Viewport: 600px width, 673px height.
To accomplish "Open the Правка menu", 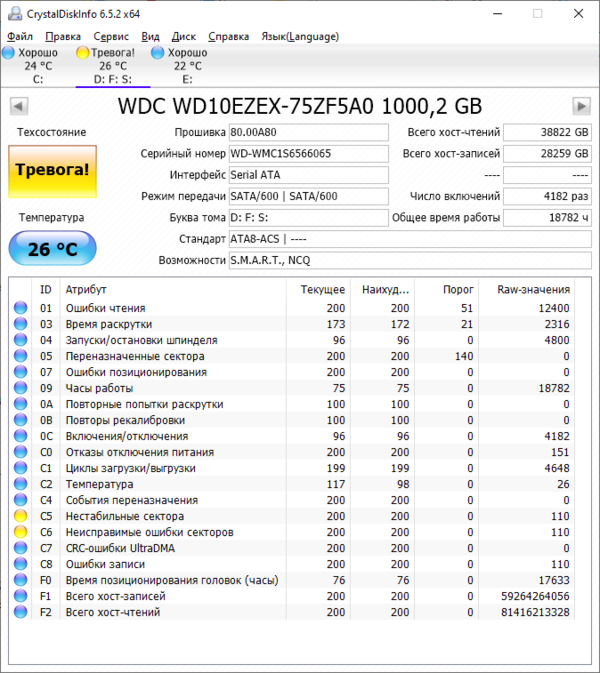I will (63, 37).
